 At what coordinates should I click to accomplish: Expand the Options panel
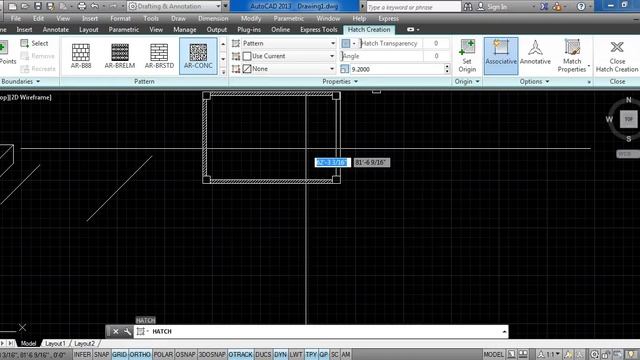(534, 82)
